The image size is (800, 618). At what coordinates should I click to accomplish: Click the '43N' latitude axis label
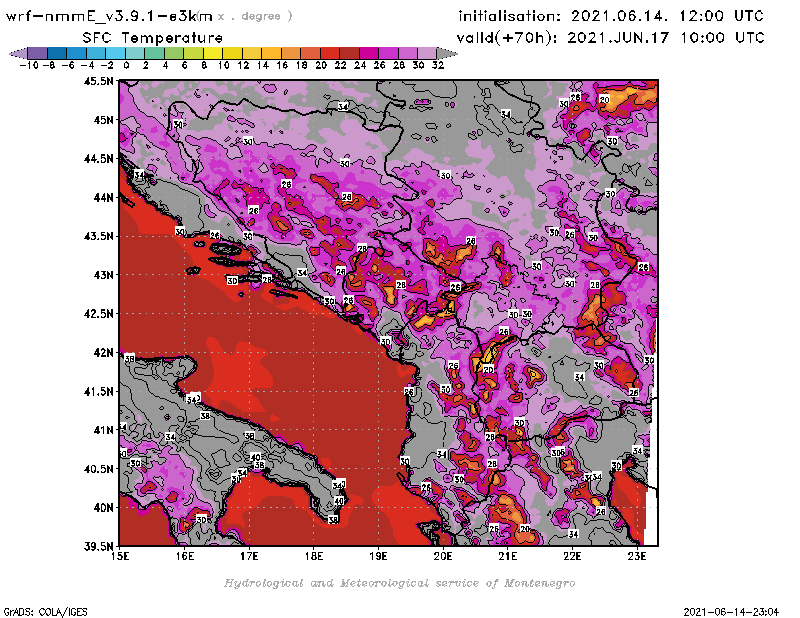coord(103,275)
